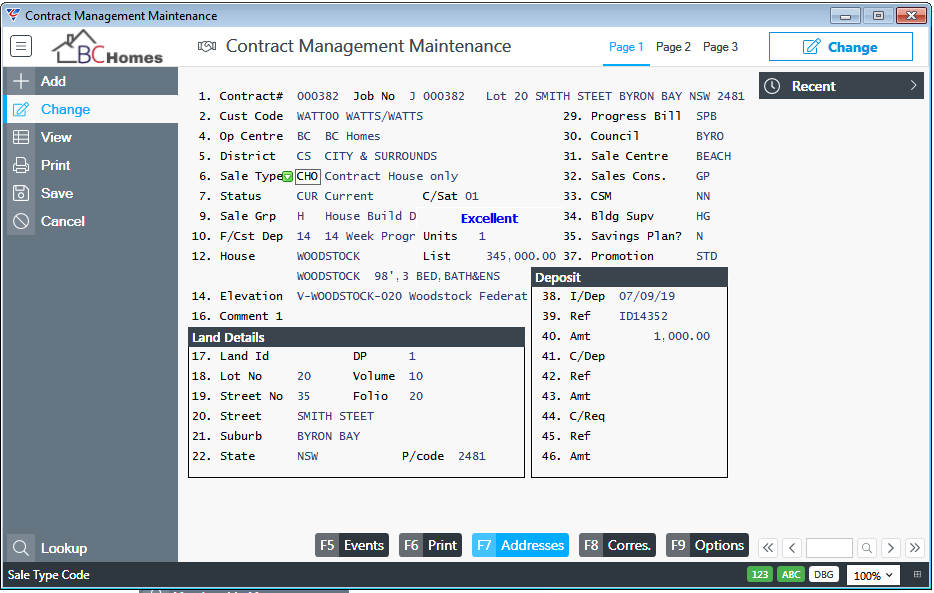The width and height of the screenshot is (934, 593).
Task: Select Print in the sidebar menu
Action: click(91, 165)
